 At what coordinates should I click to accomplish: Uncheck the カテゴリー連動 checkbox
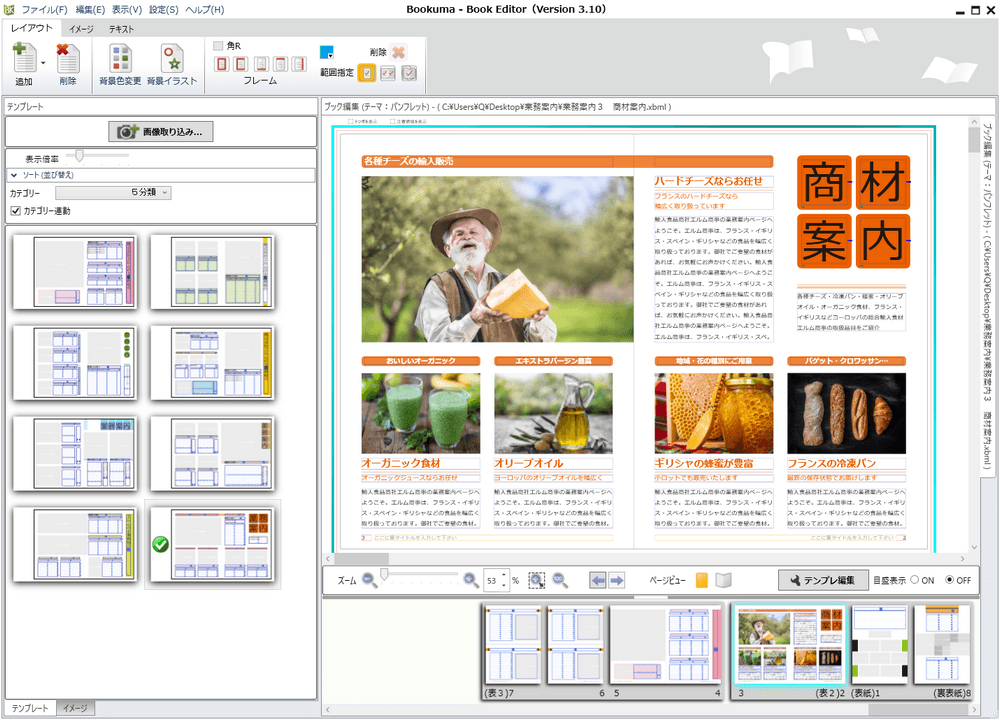coord(15,211)
